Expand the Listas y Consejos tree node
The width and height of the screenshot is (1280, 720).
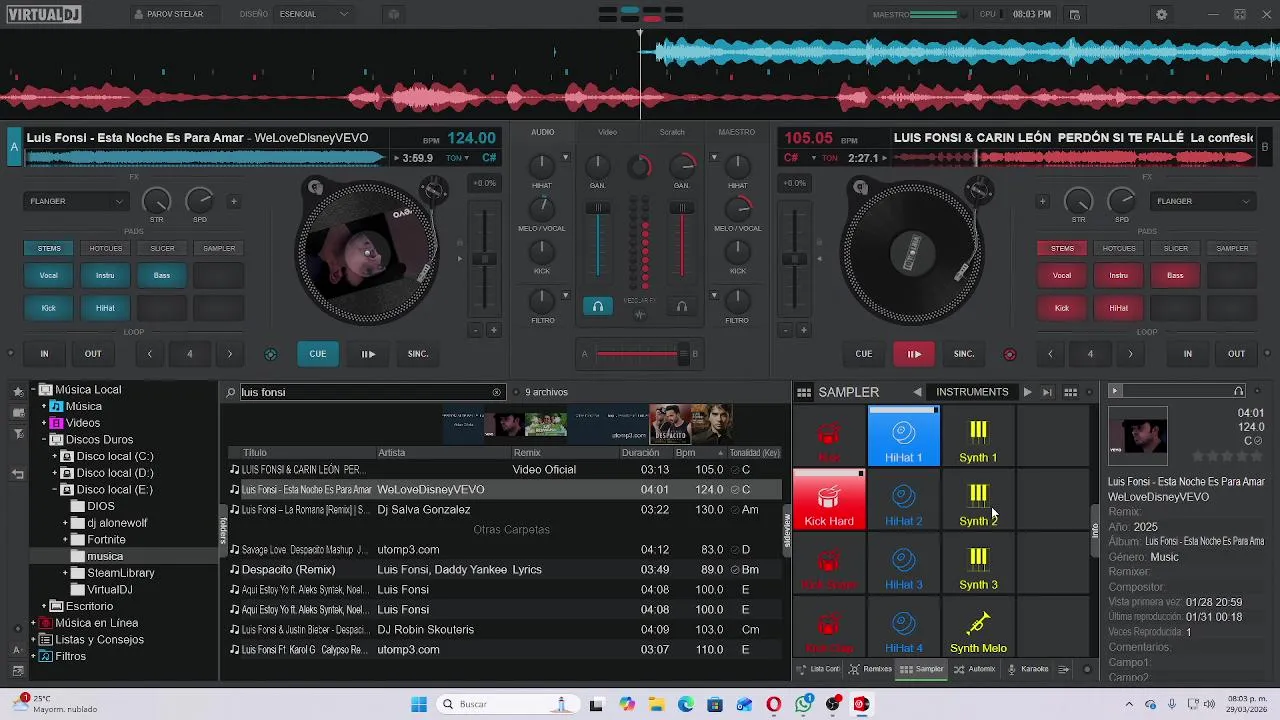(x=34, y=640)
